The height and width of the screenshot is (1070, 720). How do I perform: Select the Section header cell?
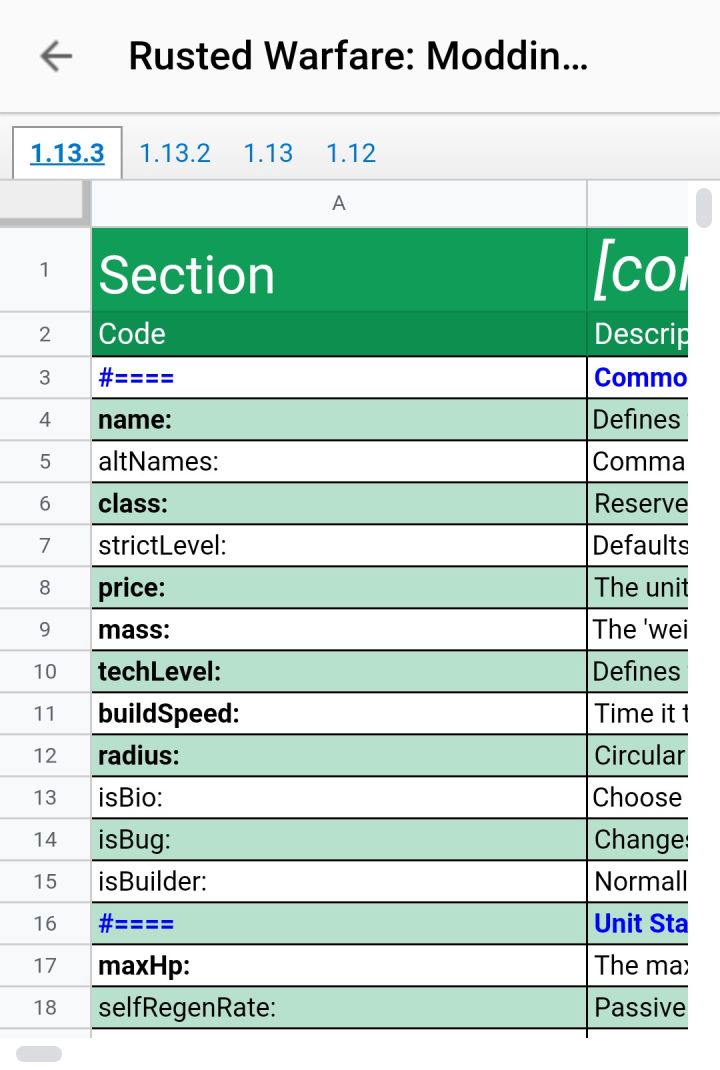(x=339, y=270)
